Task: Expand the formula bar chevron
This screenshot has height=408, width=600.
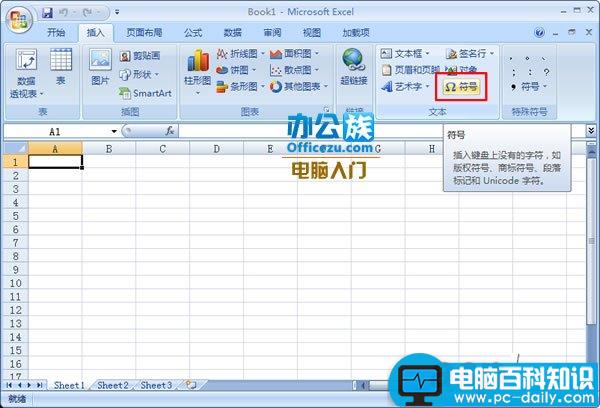Action: 591,131
